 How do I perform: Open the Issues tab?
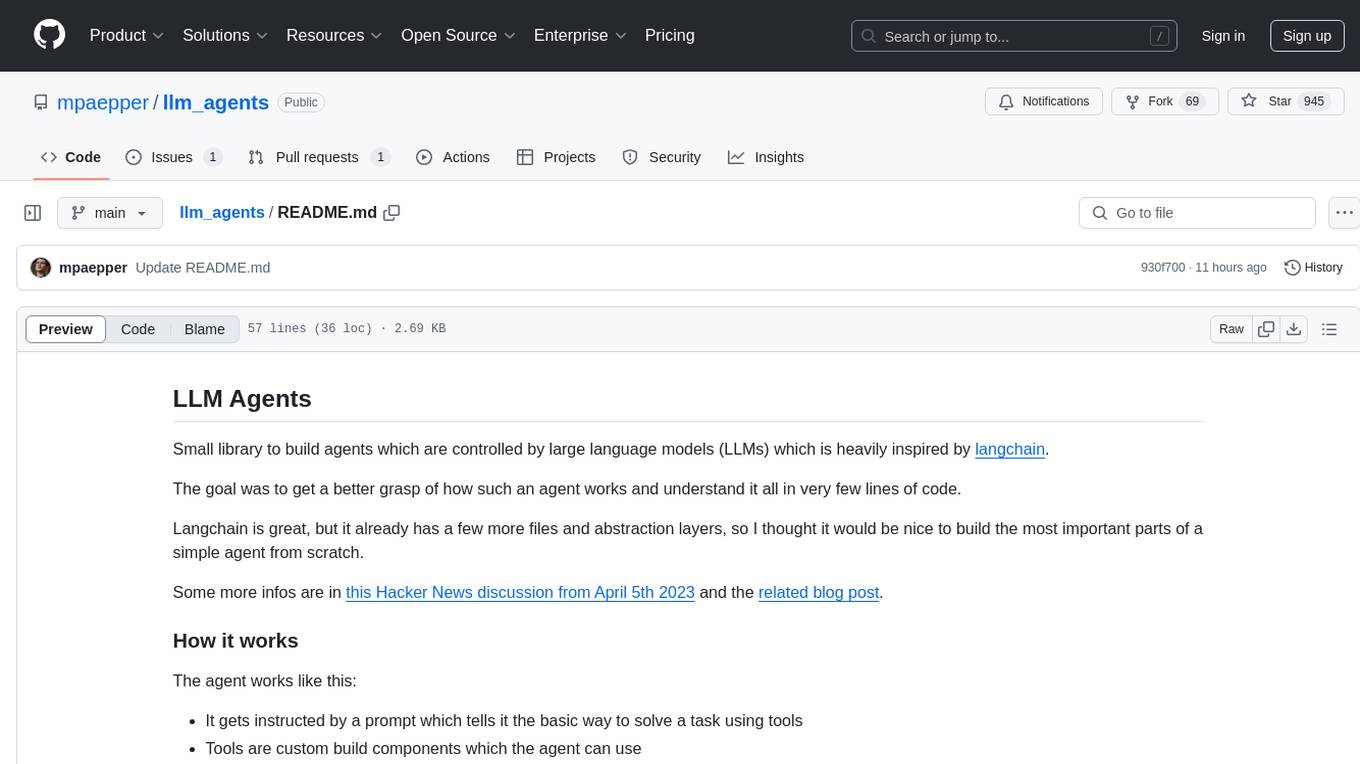174,157
